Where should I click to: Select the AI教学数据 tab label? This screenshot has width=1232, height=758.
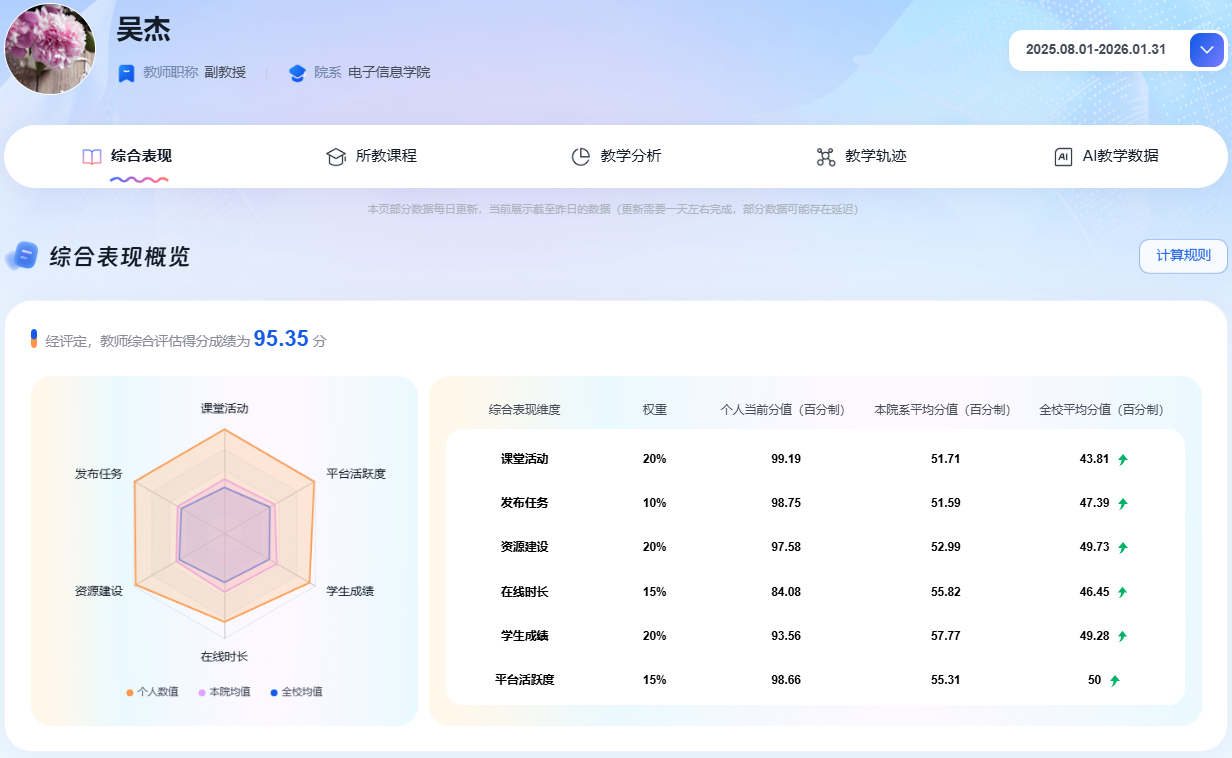coord(1120,156)
